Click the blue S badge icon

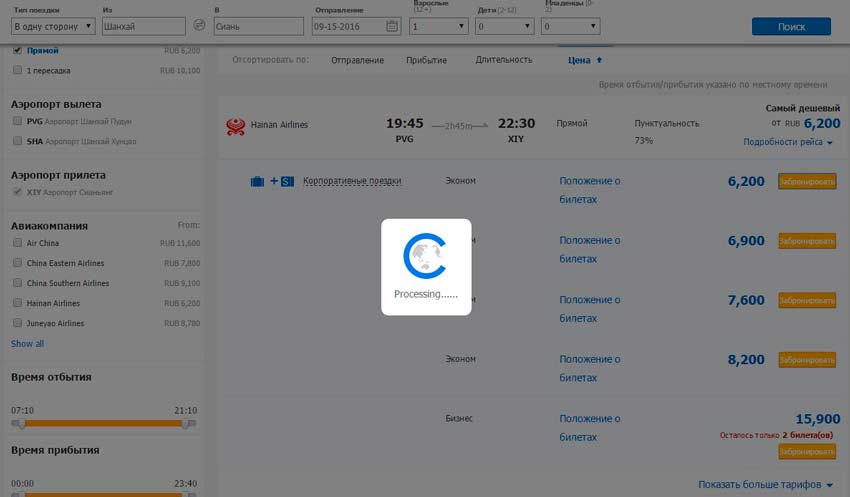pos(287,181)
